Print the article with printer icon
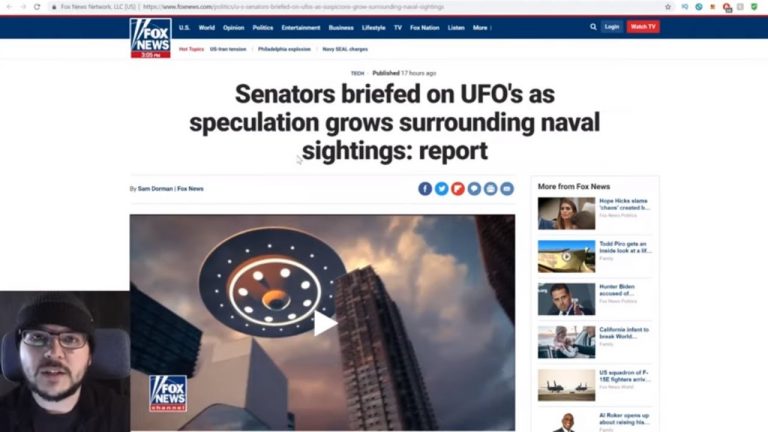 pyautogui.click(x=490, y=189)
